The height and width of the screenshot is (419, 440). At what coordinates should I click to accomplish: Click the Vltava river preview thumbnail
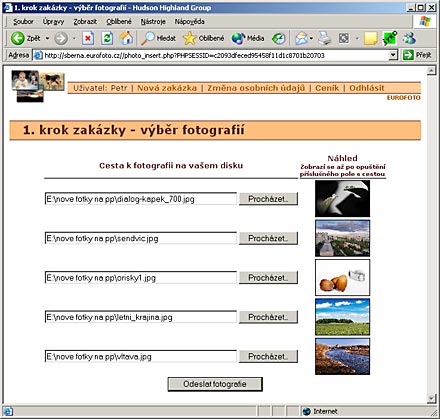click(x=342, y=356)
